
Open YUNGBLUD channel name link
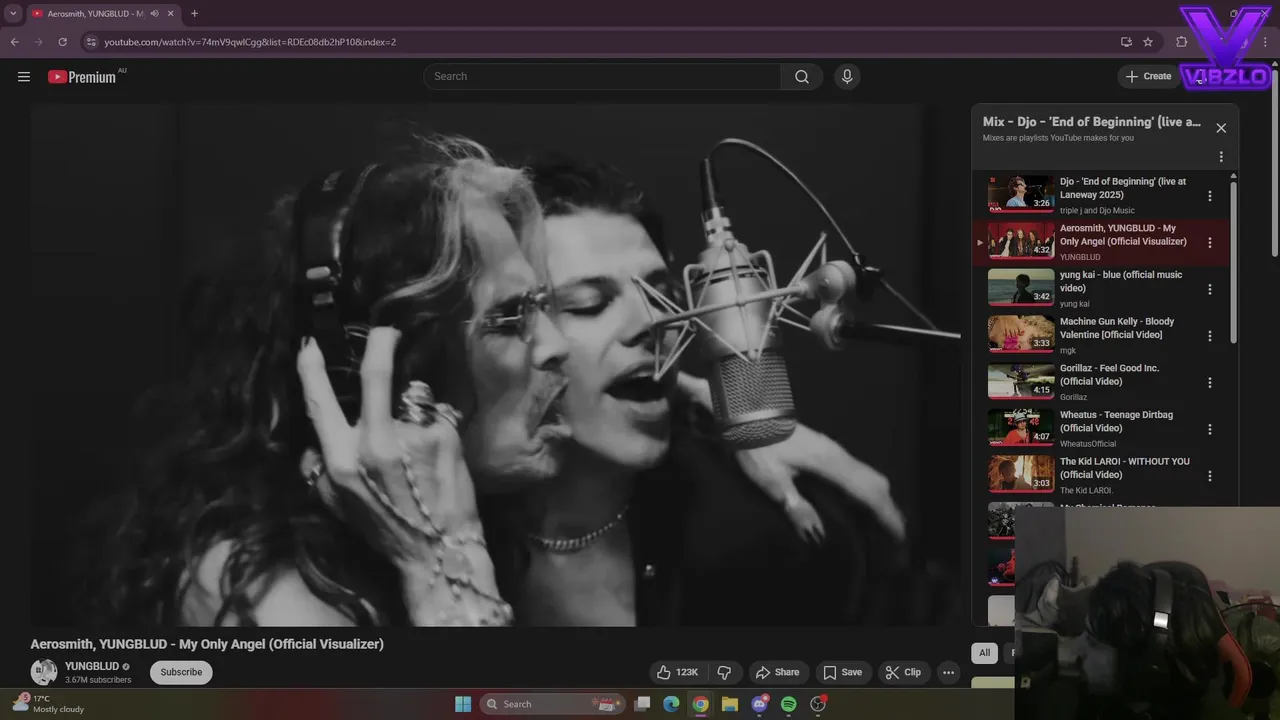(x=92, y=666)
